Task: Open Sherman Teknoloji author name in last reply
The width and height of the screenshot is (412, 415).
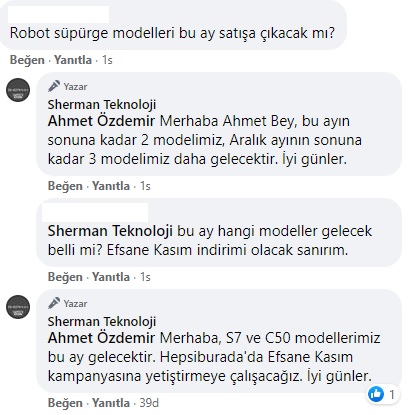Action: tap(102, 322)
